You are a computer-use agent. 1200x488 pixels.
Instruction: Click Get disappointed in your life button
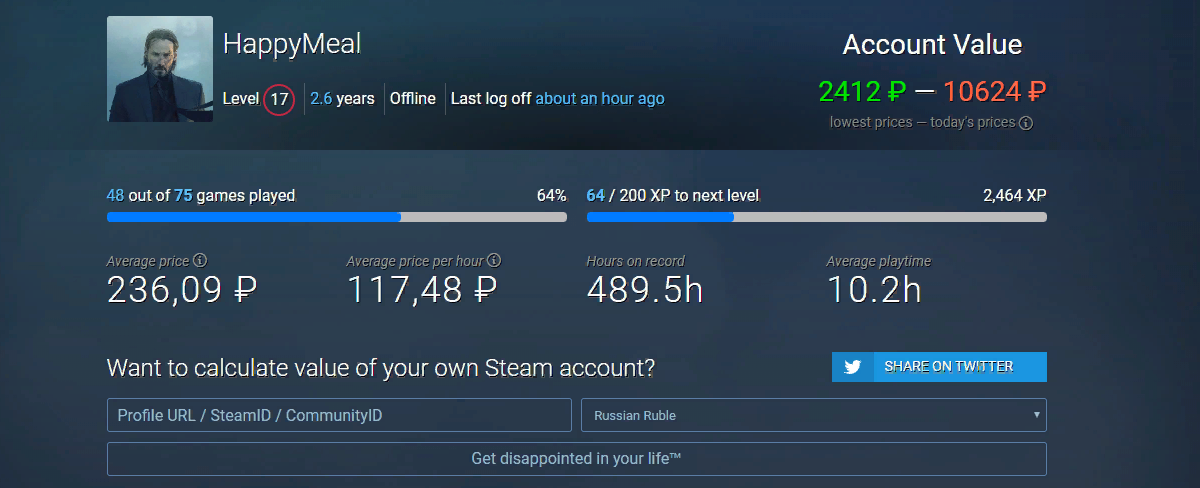(x=577, y=459)
